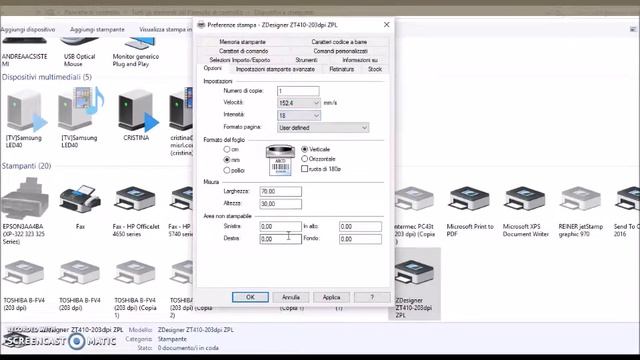Click into the Numero di copie field
The width and height of the screenshot is (640, 360).
tap(298, 91)
